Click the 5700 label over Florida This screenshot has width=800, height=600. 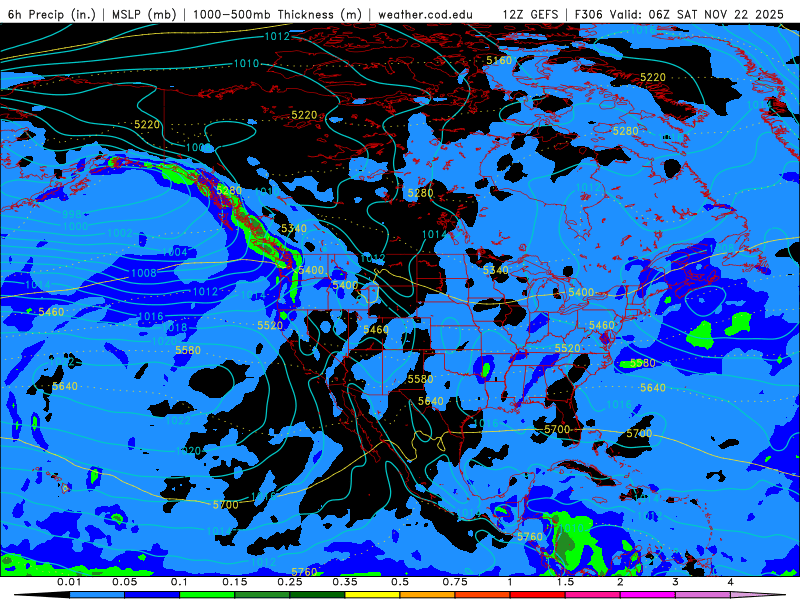coord(557,430)
